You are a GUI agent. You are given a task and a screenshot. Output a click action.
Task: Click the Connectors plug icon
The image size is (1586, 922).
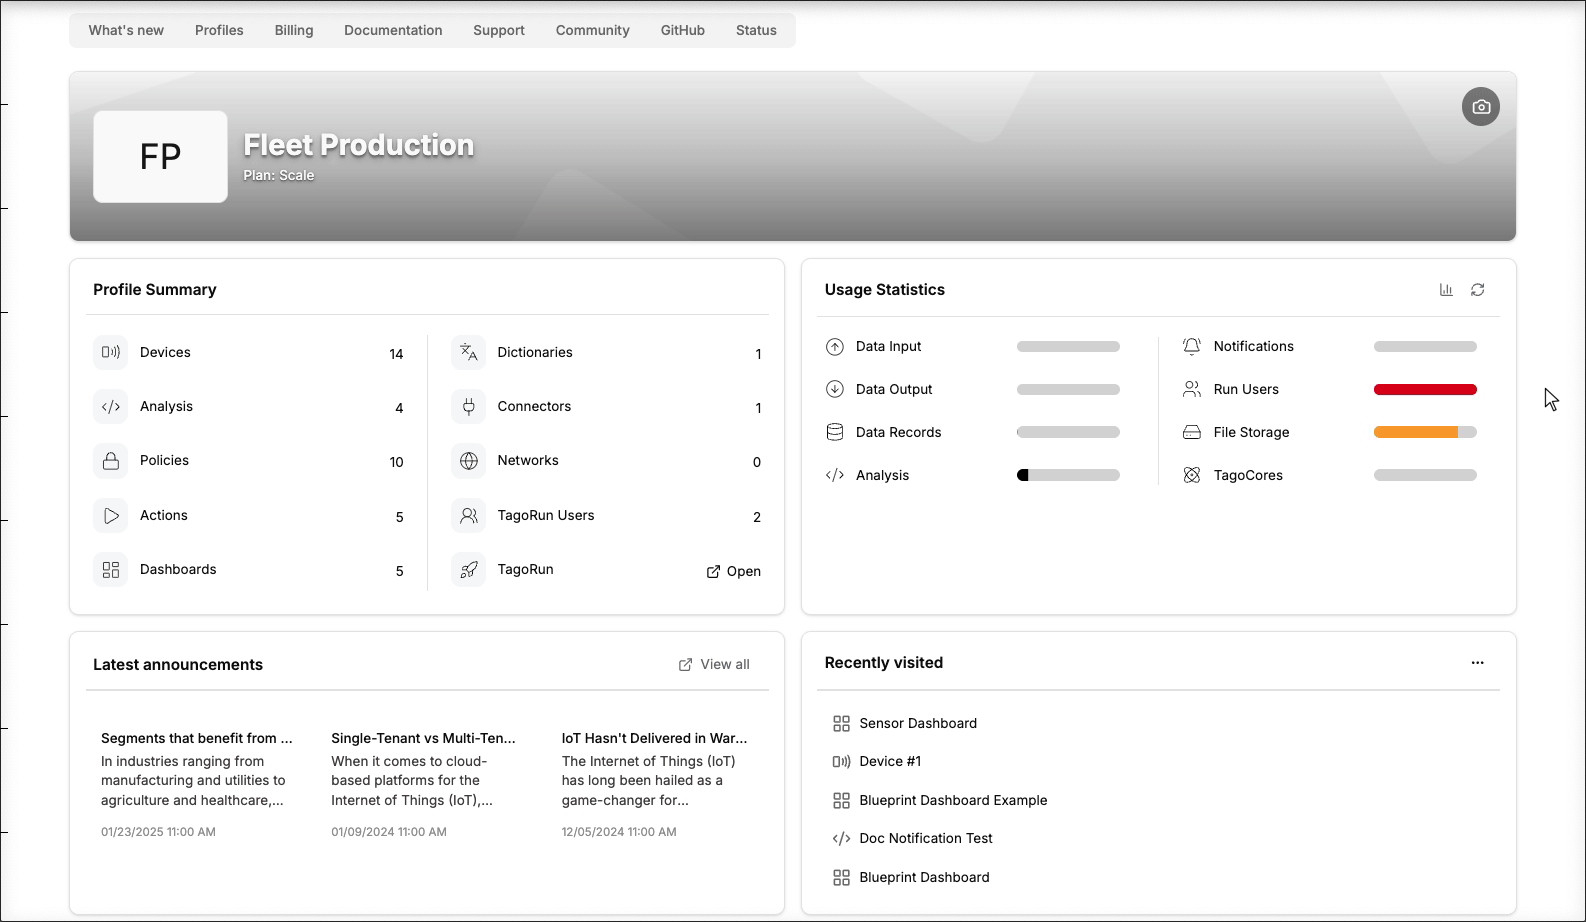468,407
